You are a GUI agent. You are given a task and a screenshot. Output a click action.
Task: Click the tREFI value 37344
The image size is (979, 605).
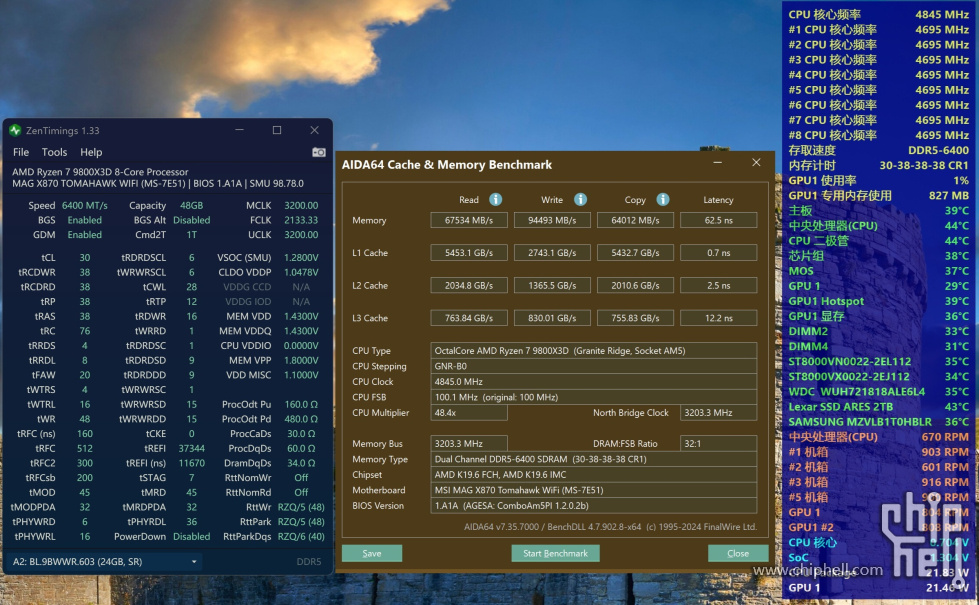(192, 448)
